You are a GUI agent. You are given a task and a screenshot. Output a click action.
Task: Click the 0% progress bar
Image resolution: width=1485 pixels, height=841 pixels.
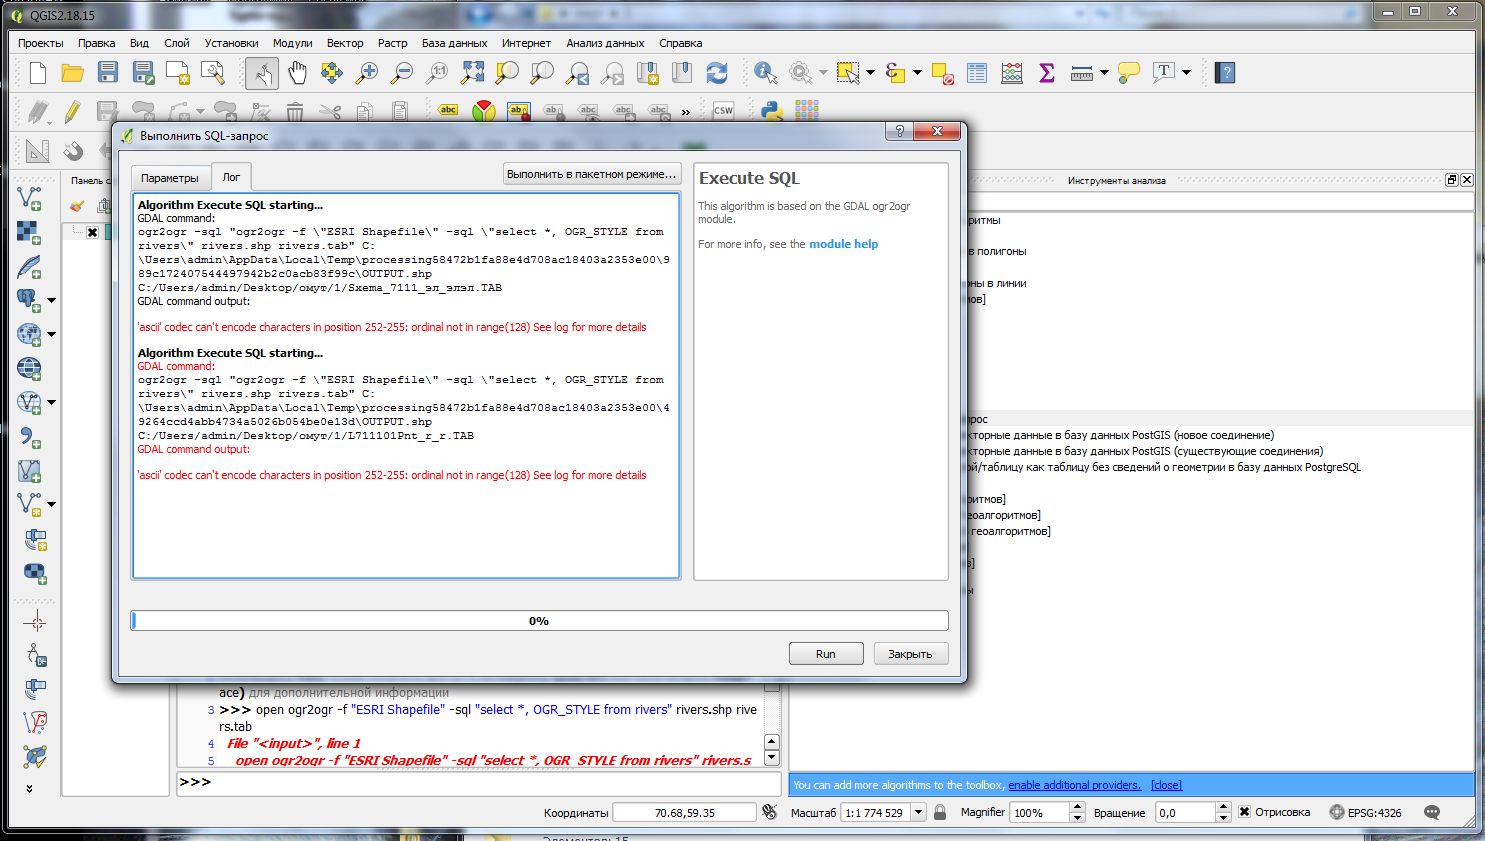(x=539, y=621)
